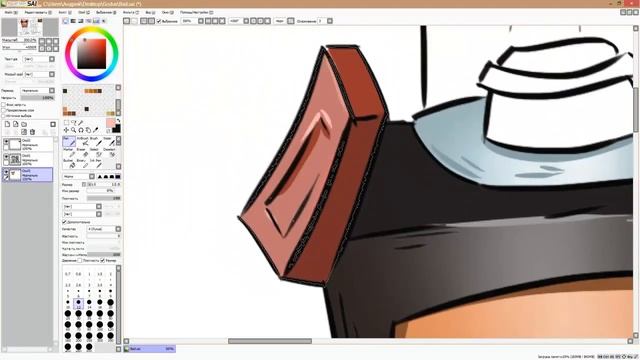
Task: Enable Preserve Opacity checkbox
Action: (x=4, y=105)
